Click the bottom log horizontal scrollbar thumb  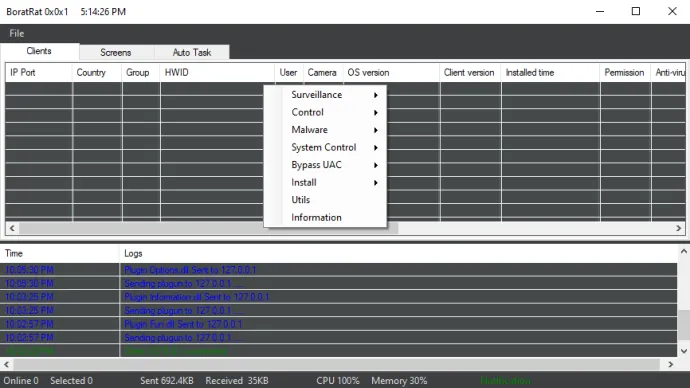[x=337, y=364]
